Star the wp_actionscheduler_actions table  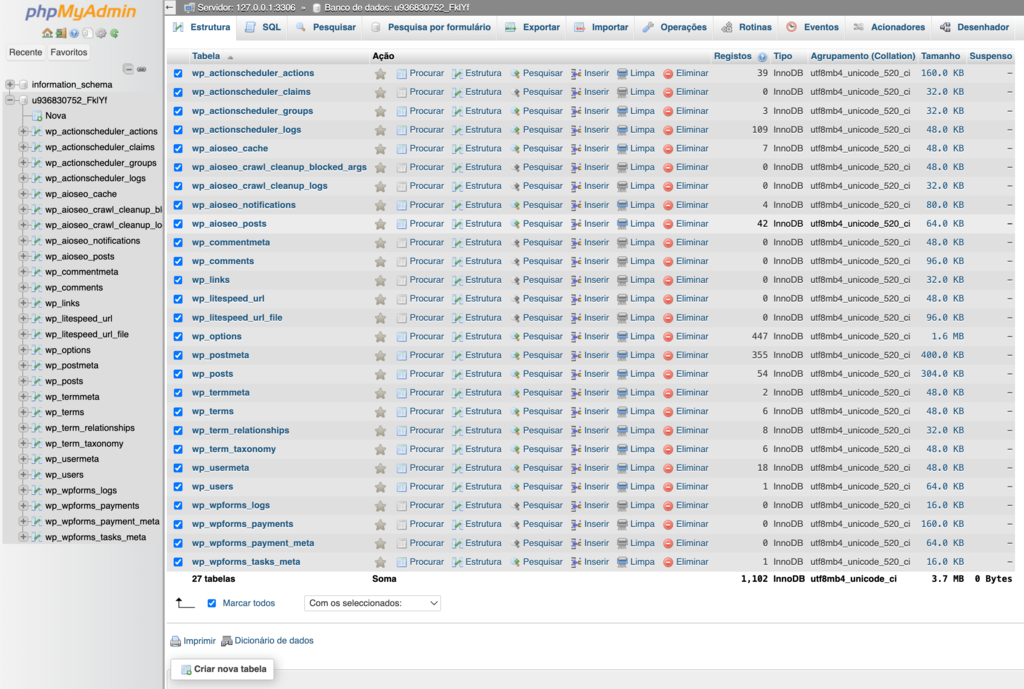380,74
